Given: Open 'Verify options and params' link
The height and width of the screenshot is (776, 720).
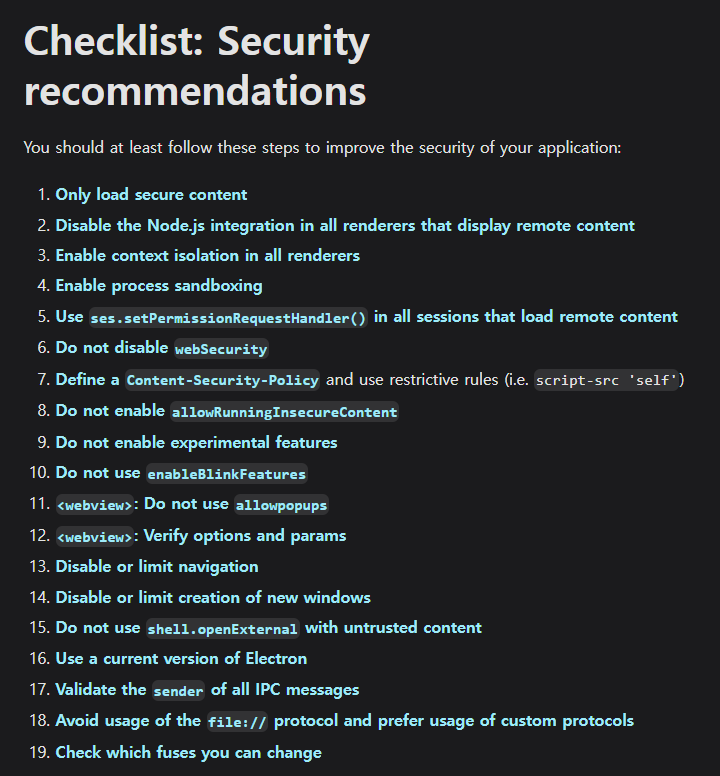Looking at the screenshot, I should click(x=201, y=536).
